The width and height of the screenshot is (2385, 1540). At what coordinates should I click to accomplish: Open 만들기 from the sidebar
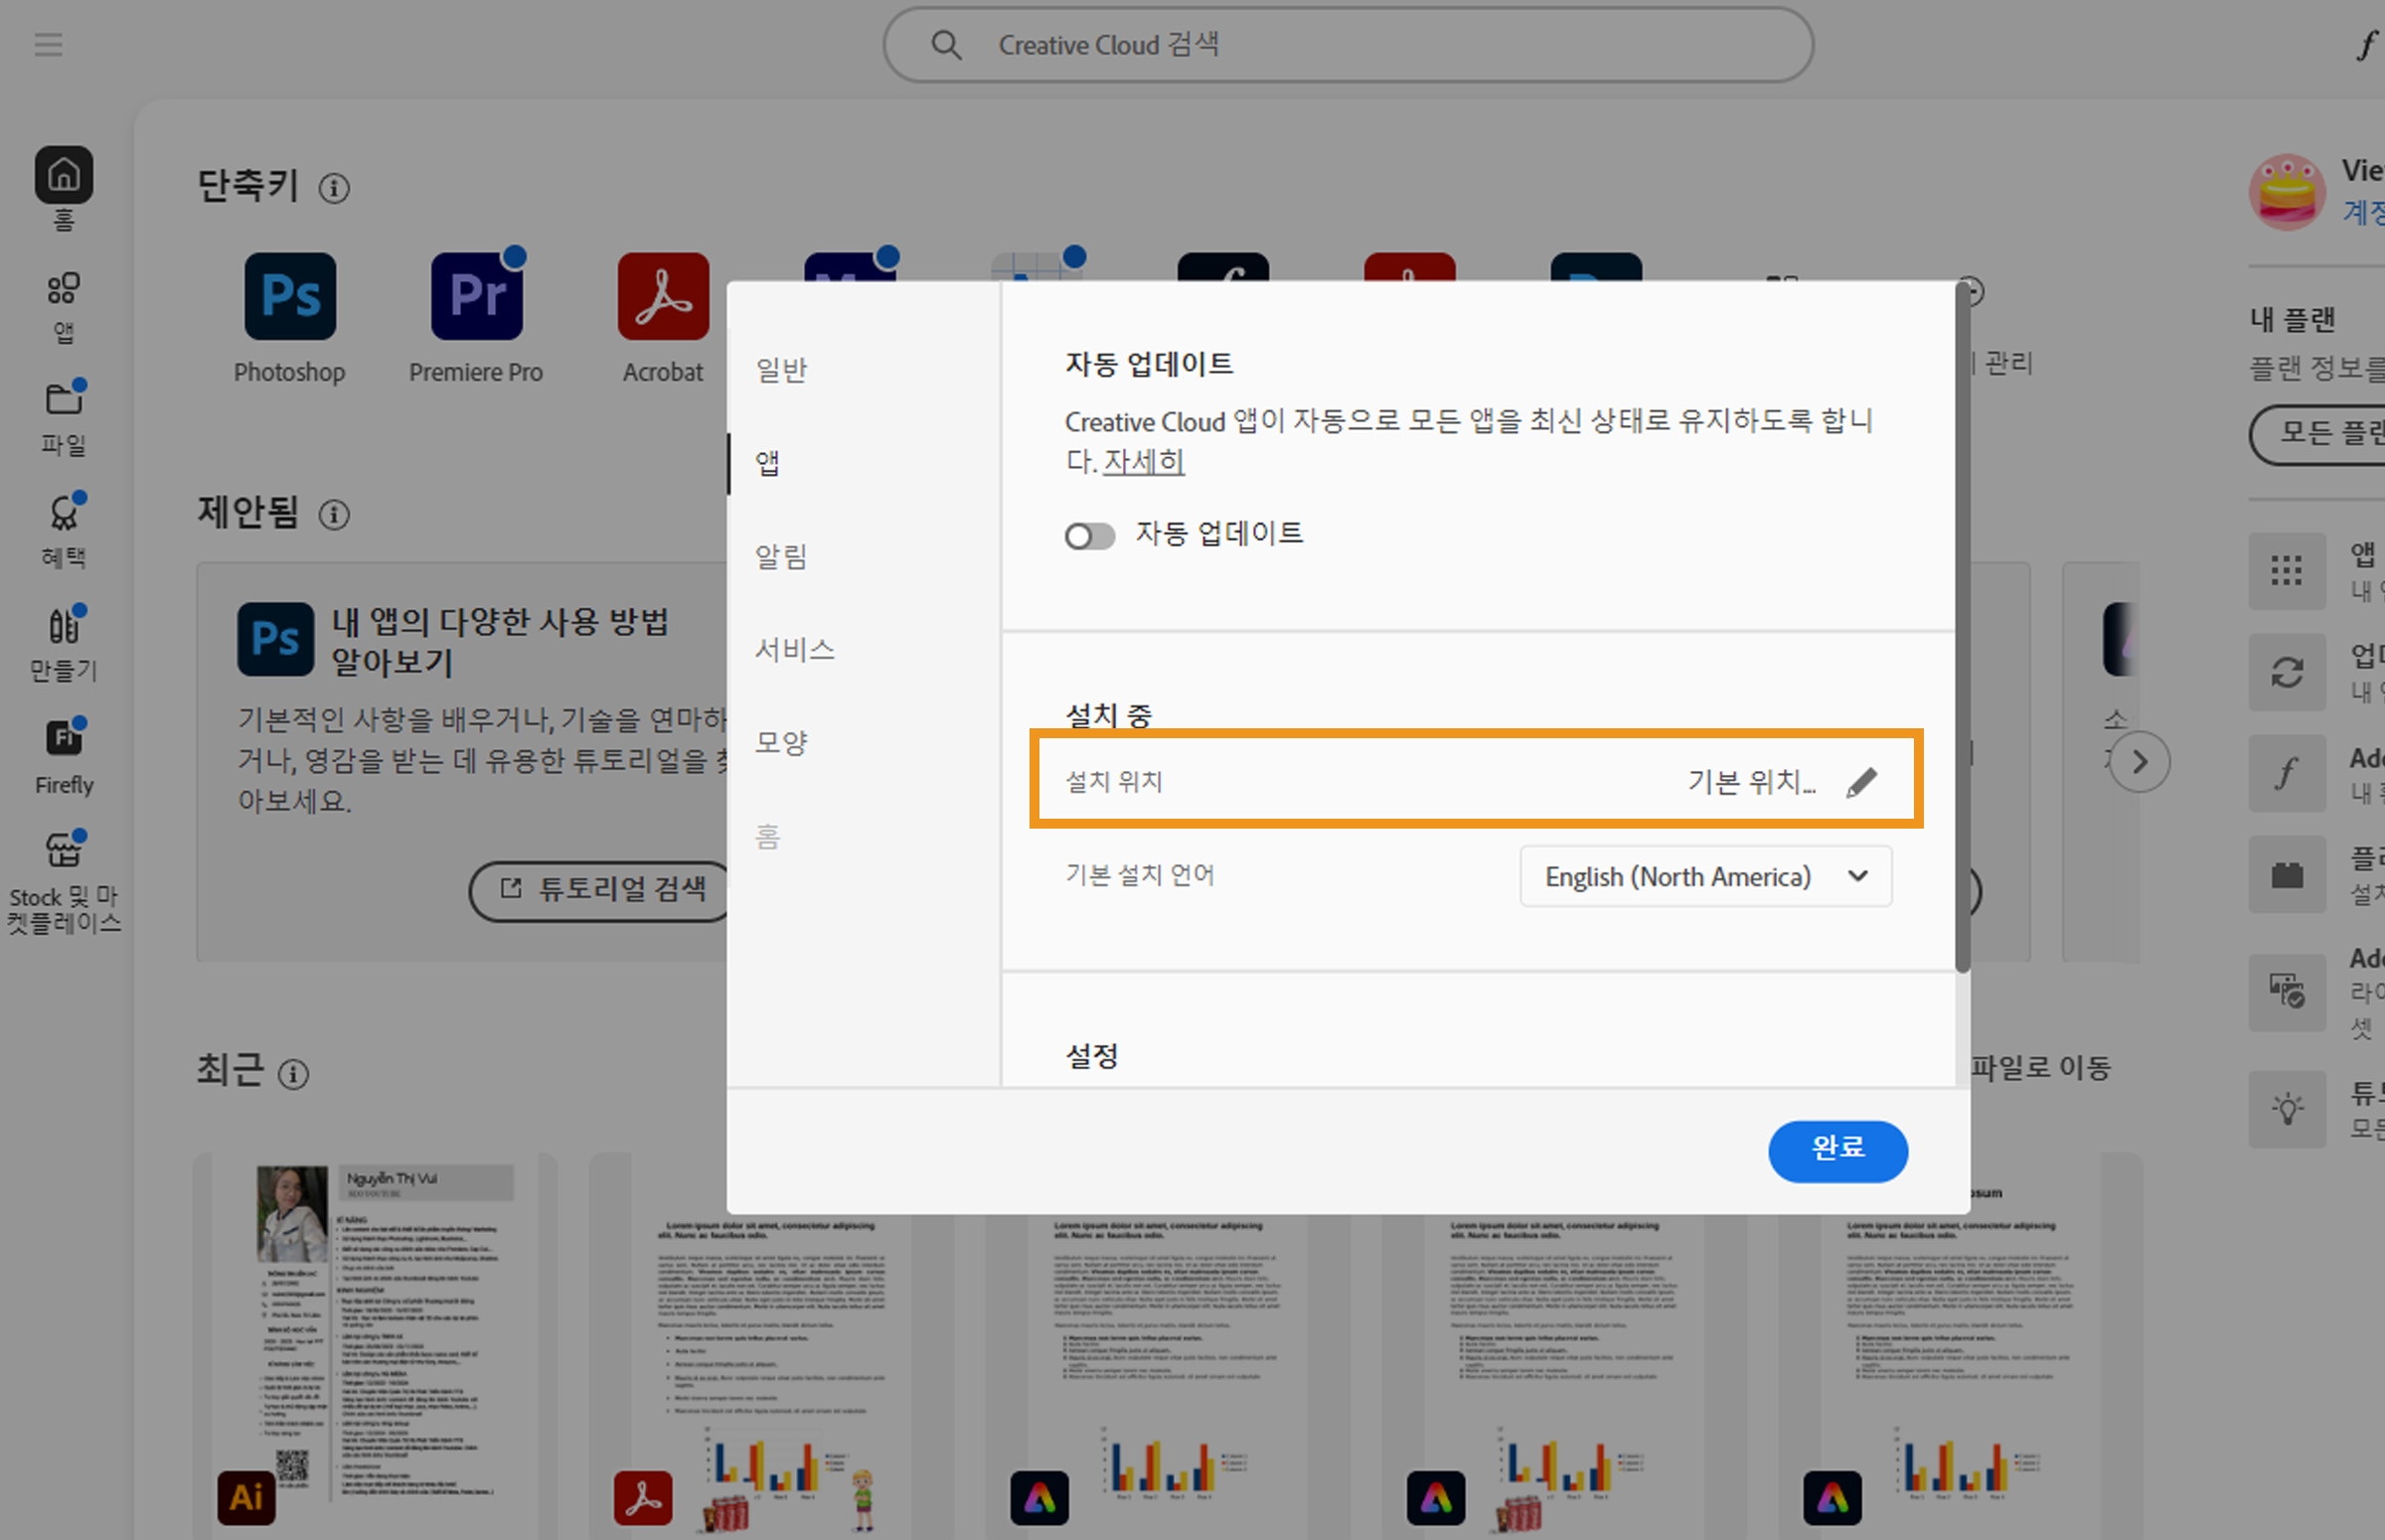(x=62, y=640)
